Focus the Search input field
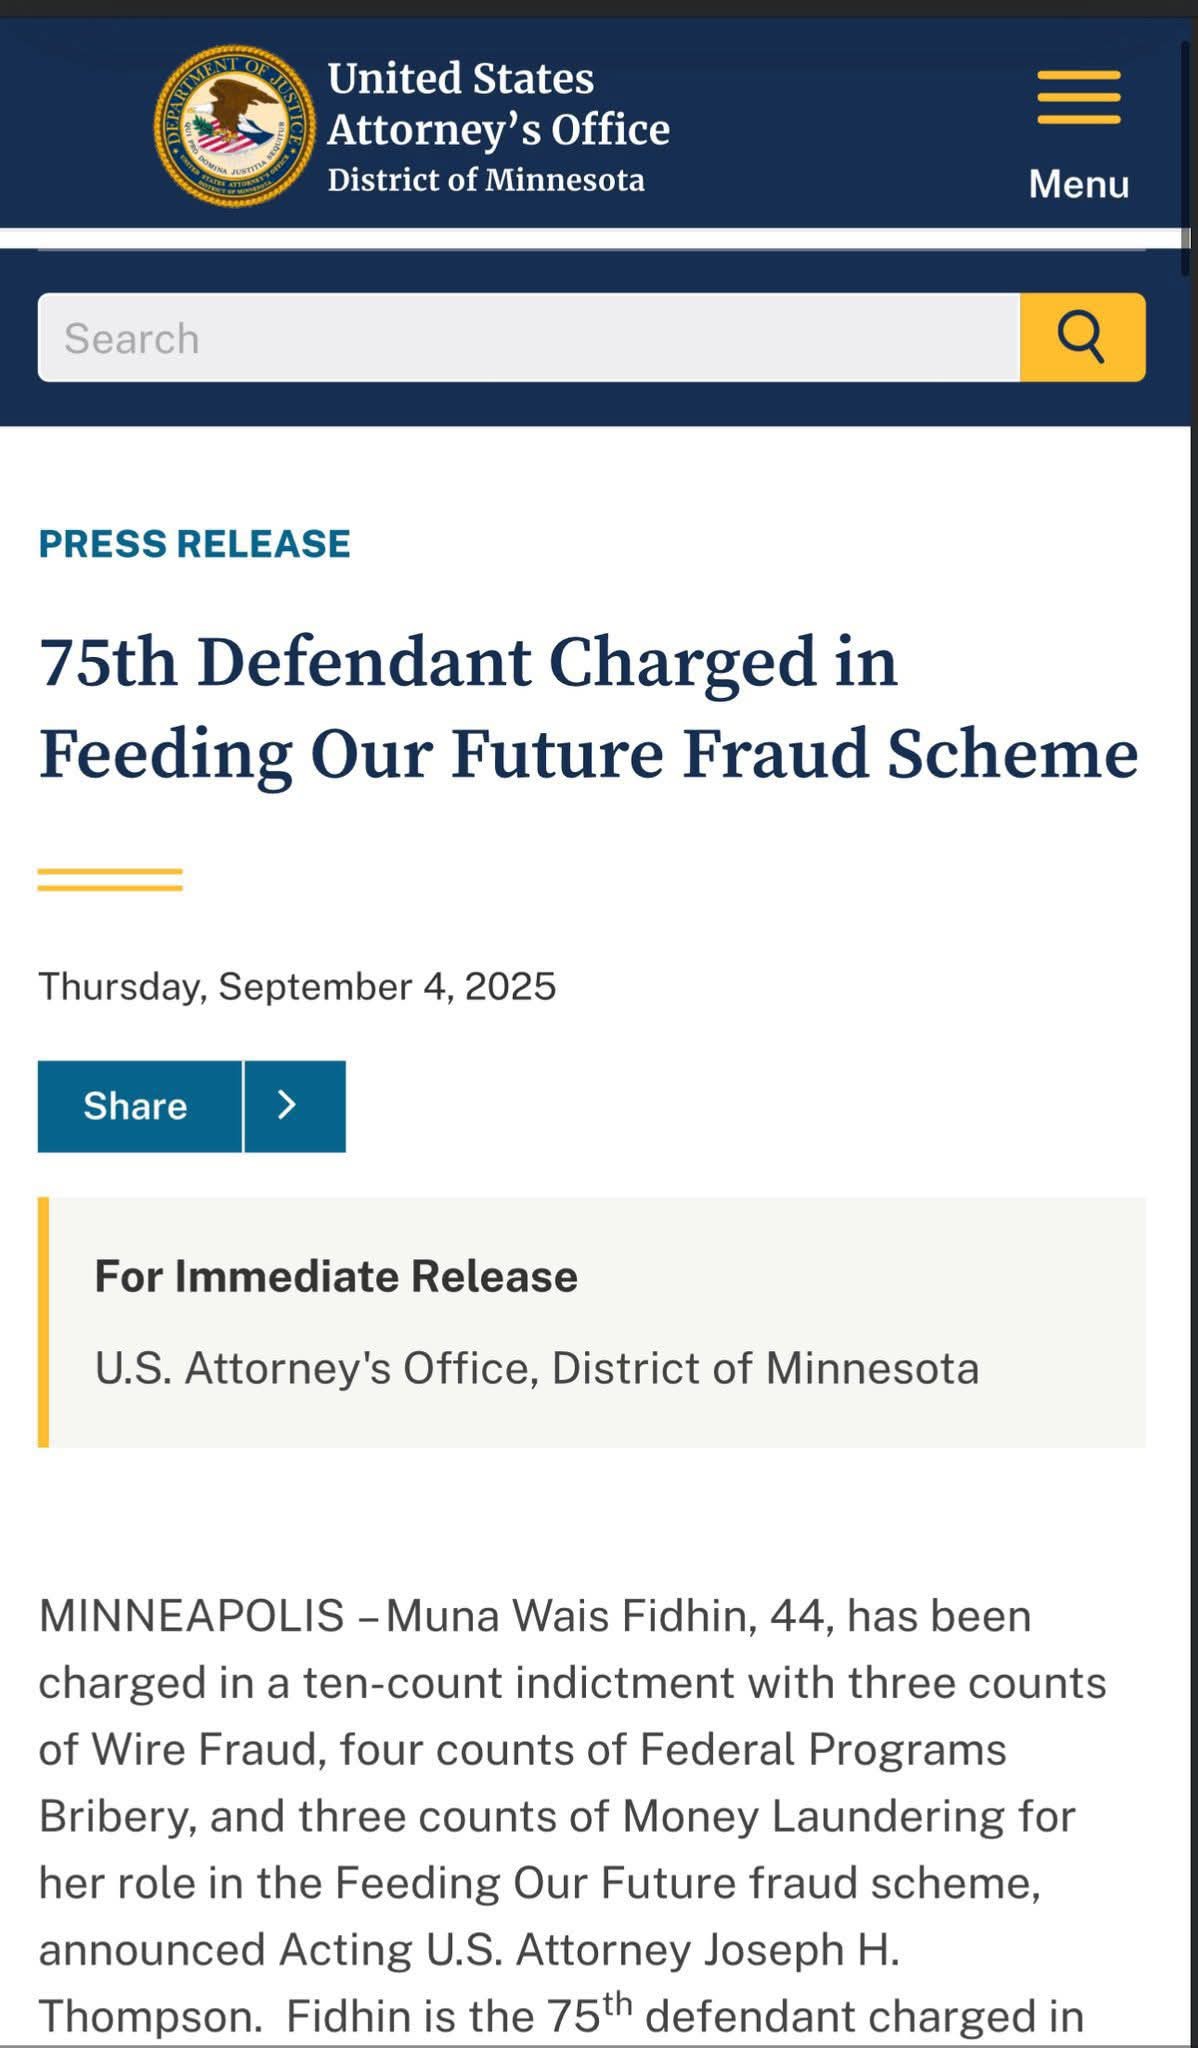The image size is (1198, 2048). 528,337
